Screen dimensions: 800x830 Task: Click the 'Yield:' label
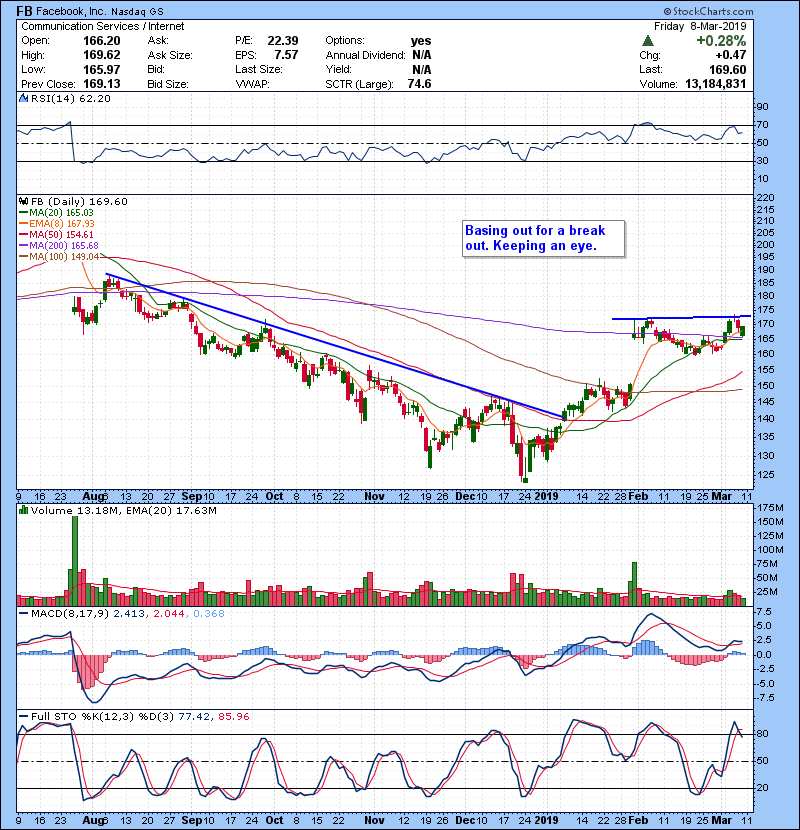coord(339,69)
